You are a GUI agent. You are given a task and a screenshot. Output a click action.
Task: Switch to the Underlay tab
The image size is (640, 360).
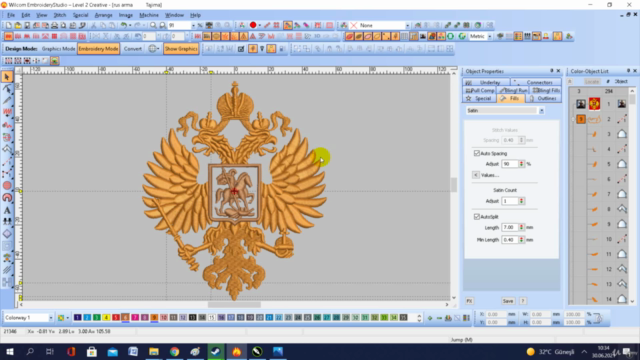[487, 82]
